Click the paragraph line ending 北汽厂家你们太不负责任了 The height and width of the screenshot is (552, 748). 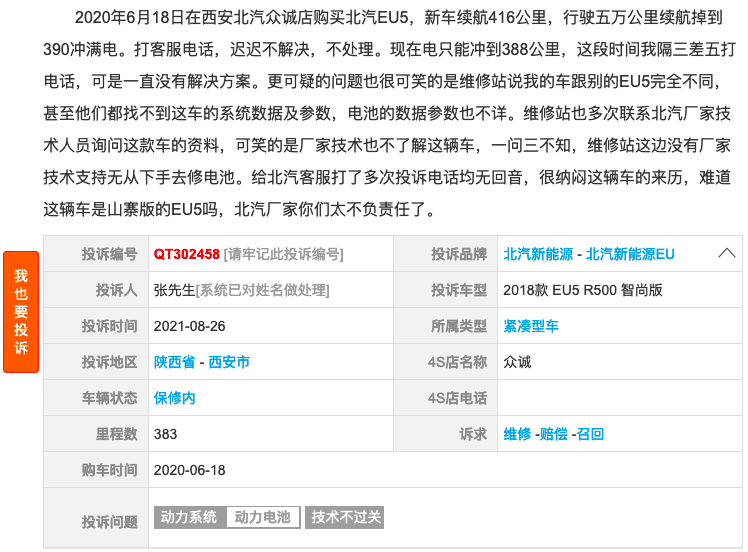pyautogui.click(x=239, y=209)
